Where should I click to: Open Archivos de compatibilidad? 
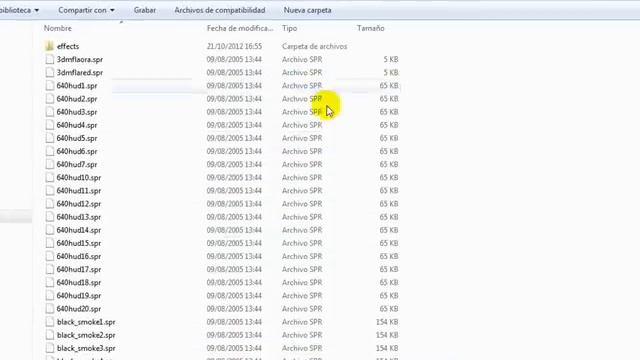(x=220, y=10)
